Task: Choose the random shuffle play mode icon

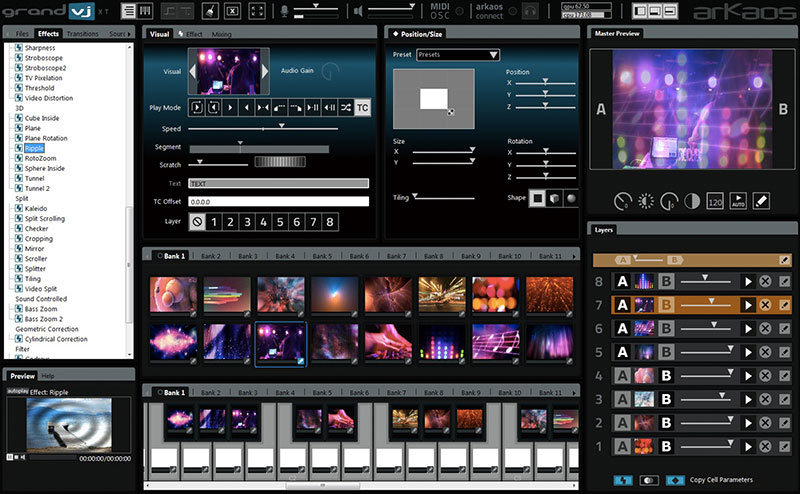Action: pyautogui.click(x=346, y=108)
